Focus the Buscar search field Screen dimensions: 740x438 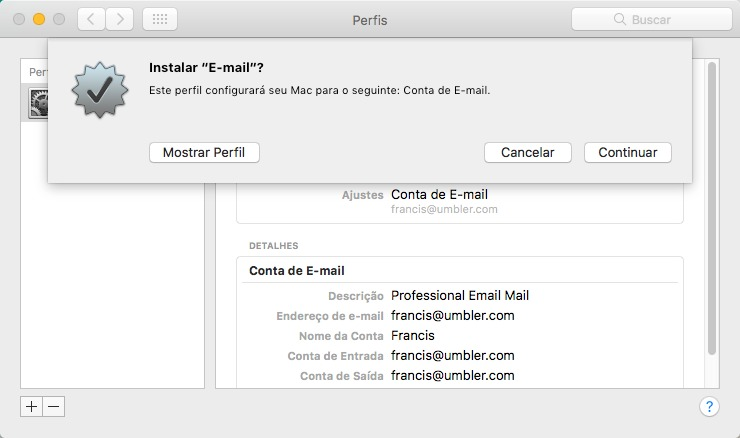[x=660, y=20]
